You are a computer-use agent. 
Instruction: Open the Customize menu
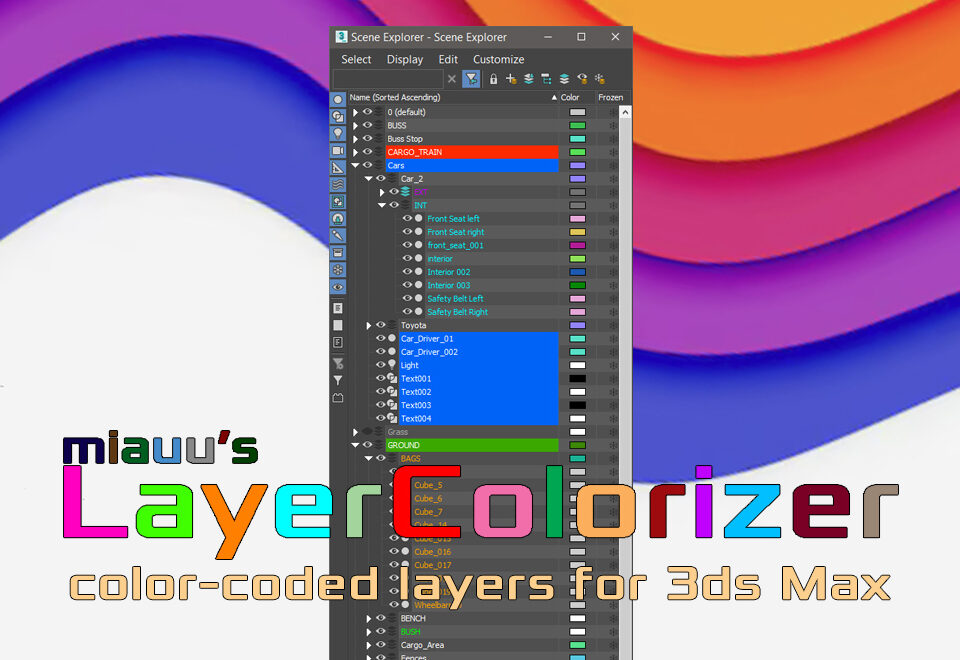[498, 60]
